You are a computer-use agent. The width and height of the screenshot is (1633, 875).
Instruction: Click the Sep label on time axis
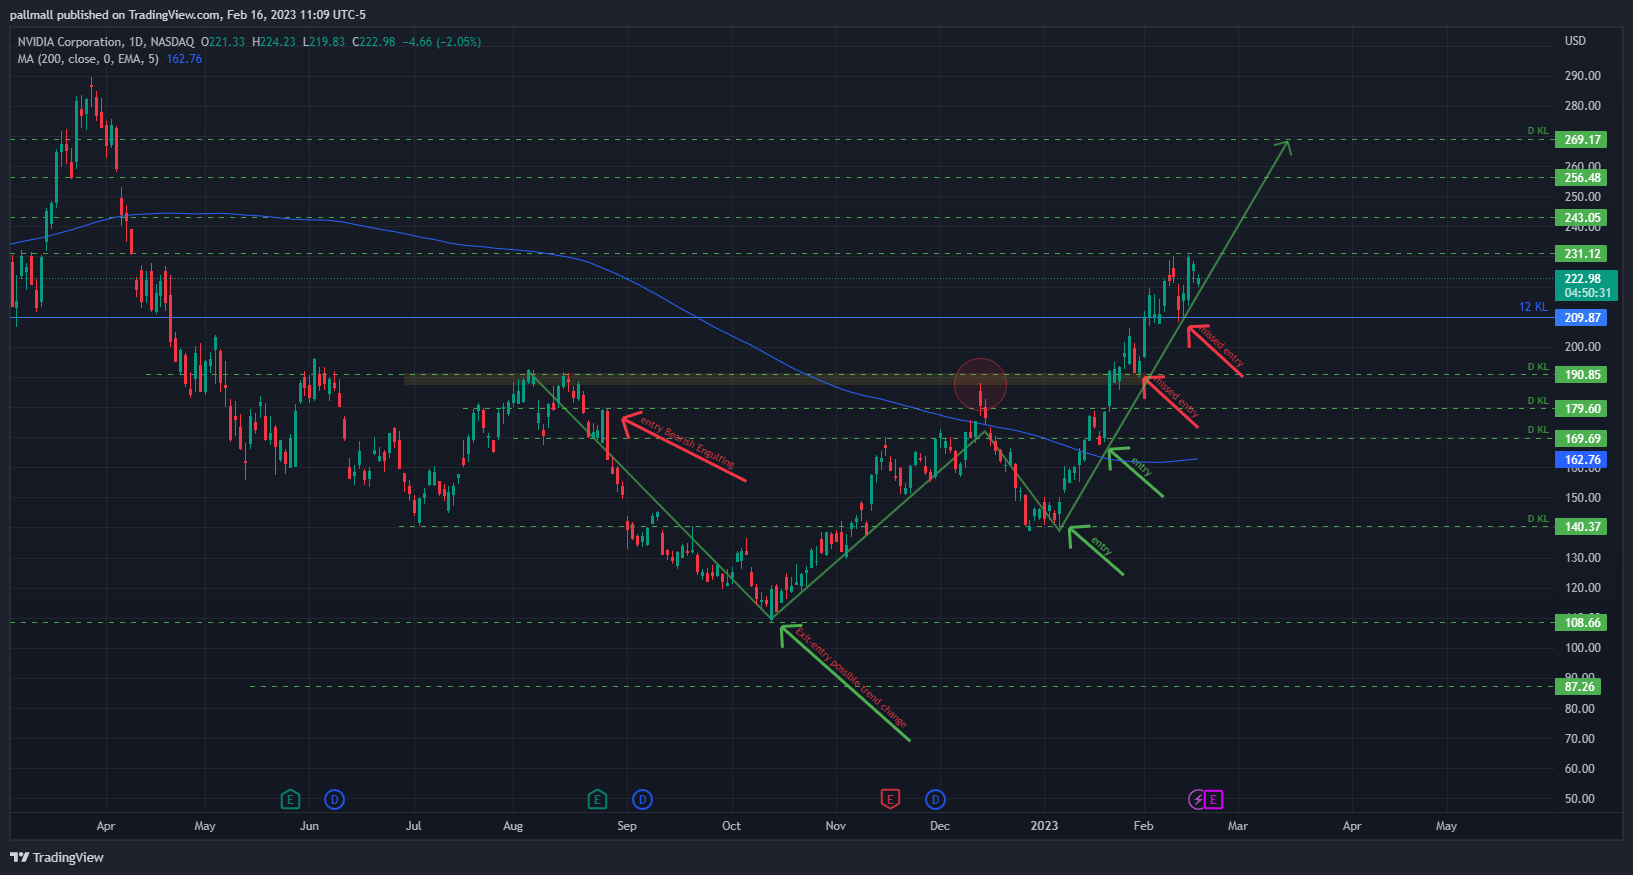click(627, 826)
